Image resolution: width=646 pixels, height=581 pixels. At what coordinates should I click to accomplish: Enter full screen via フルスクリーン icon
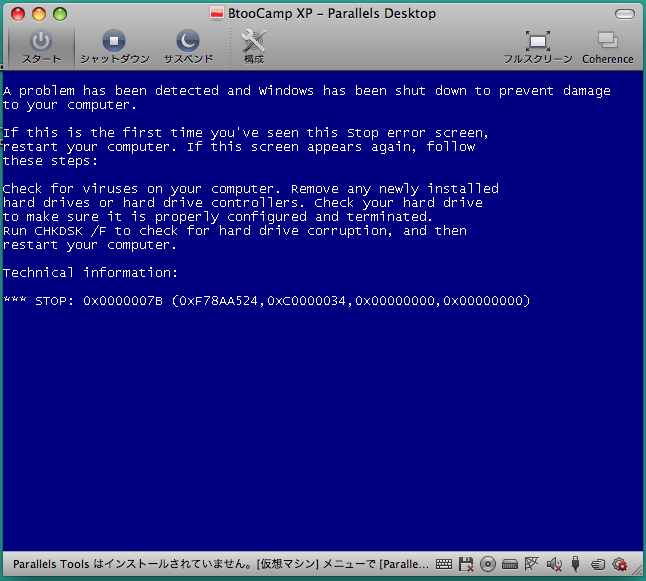coord(538,47)
